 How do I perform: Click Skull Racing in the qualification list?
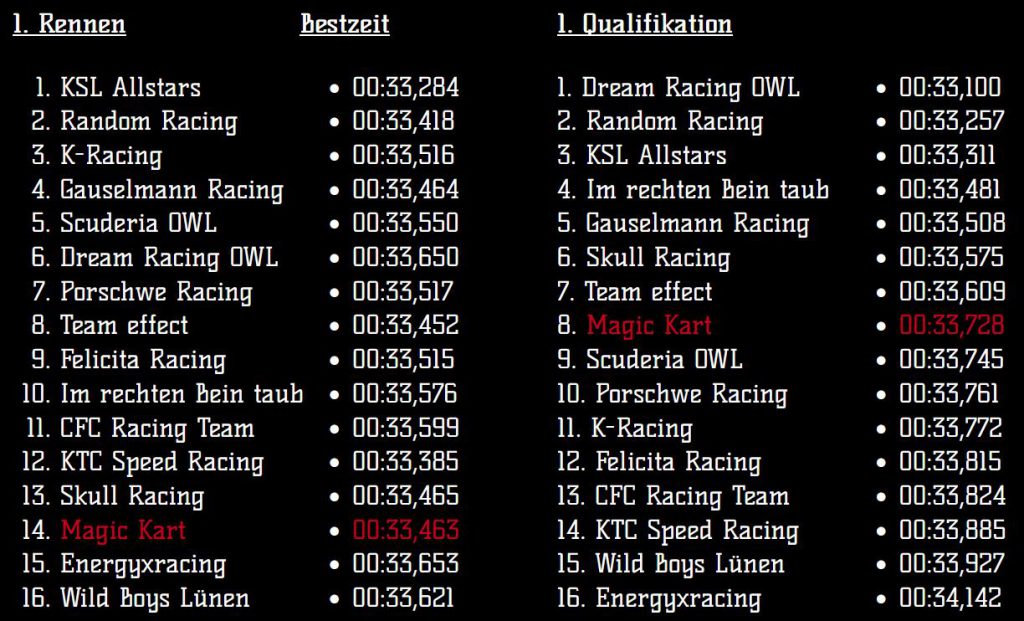(x=658, y=257)
